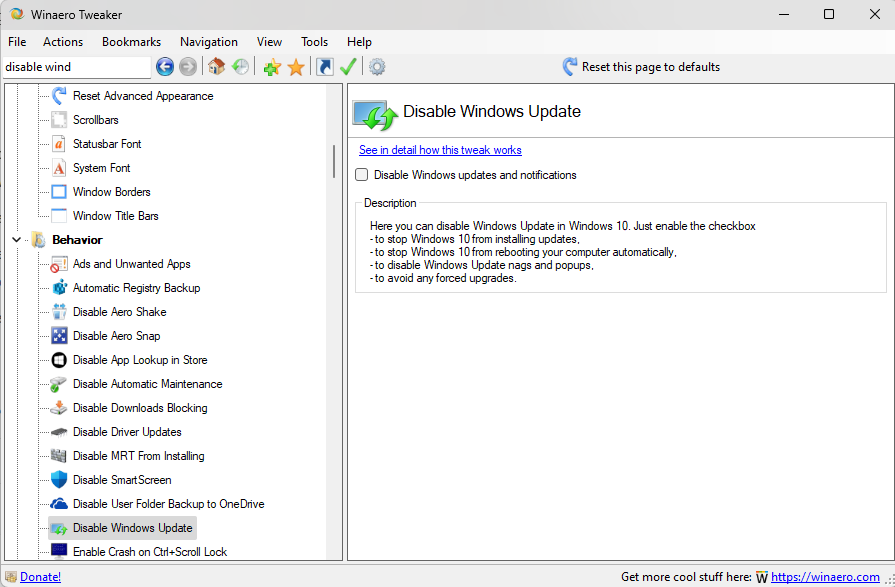Click the Disable Automatic Maintenance icon

[x=59, y=384]
